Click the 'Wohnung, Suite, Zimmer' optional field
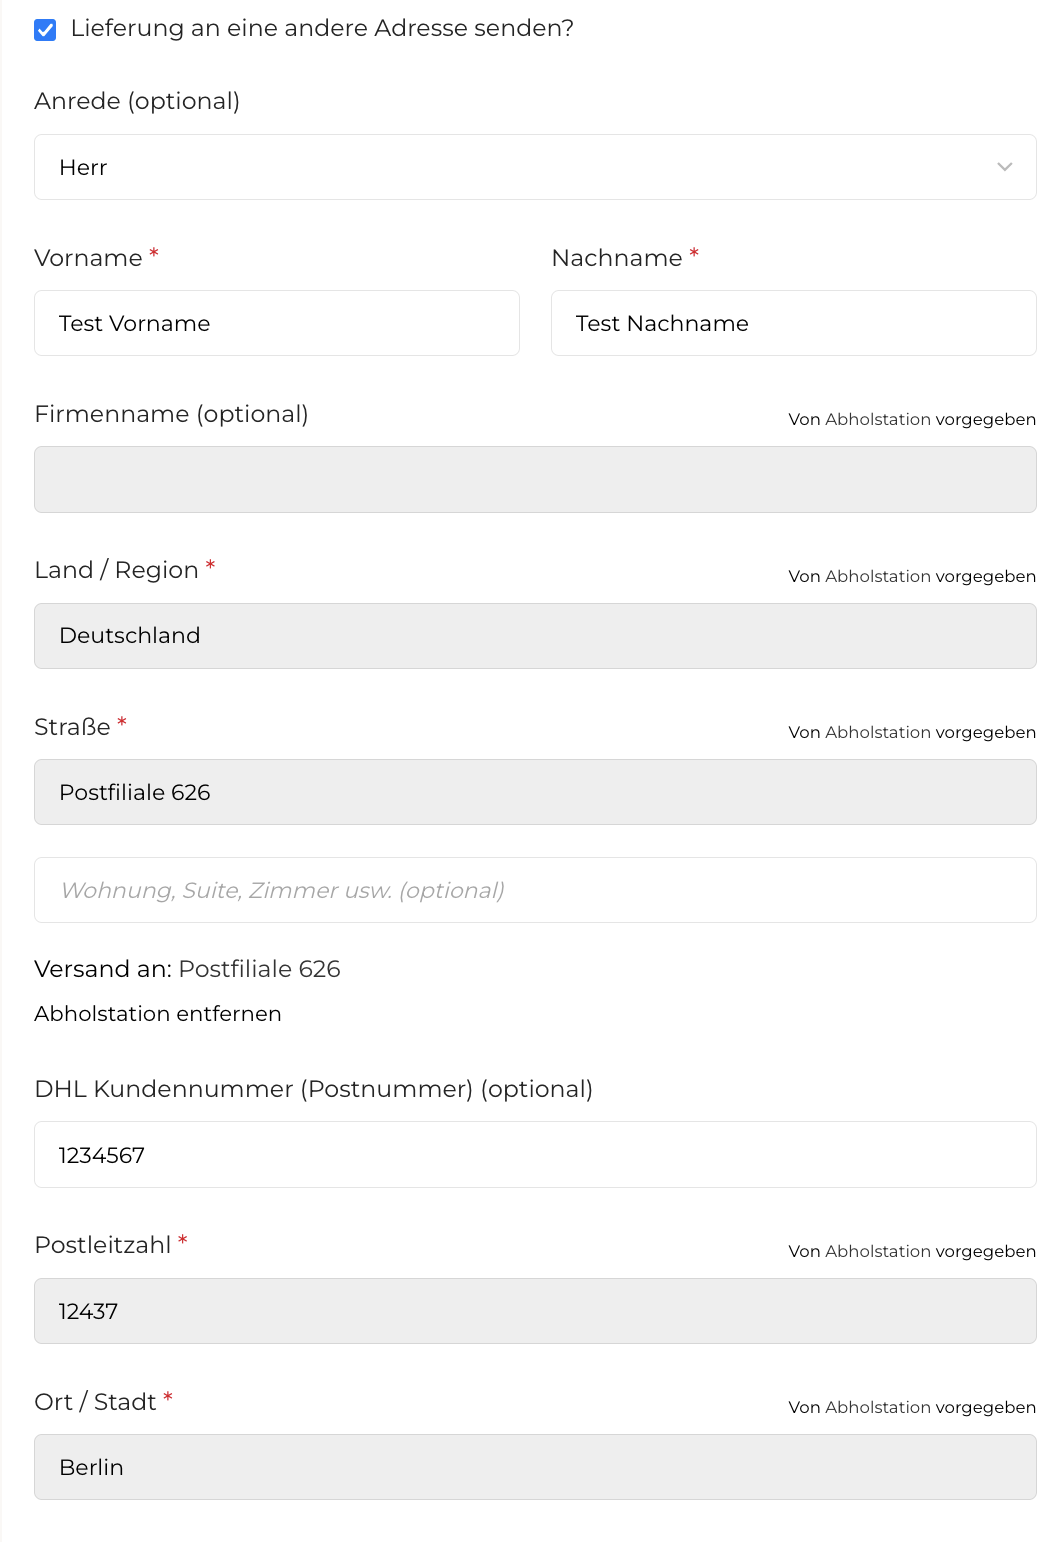Screen dimensions: 1058x1542 (535, 889)
